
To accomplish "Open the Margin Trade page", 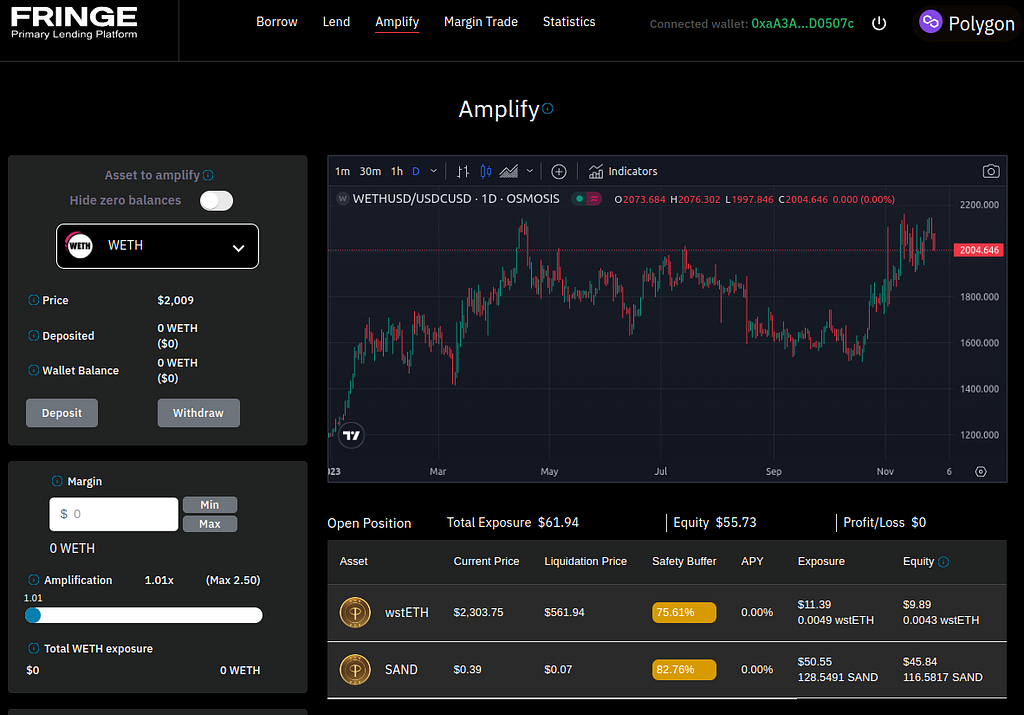I will [481, 22].
